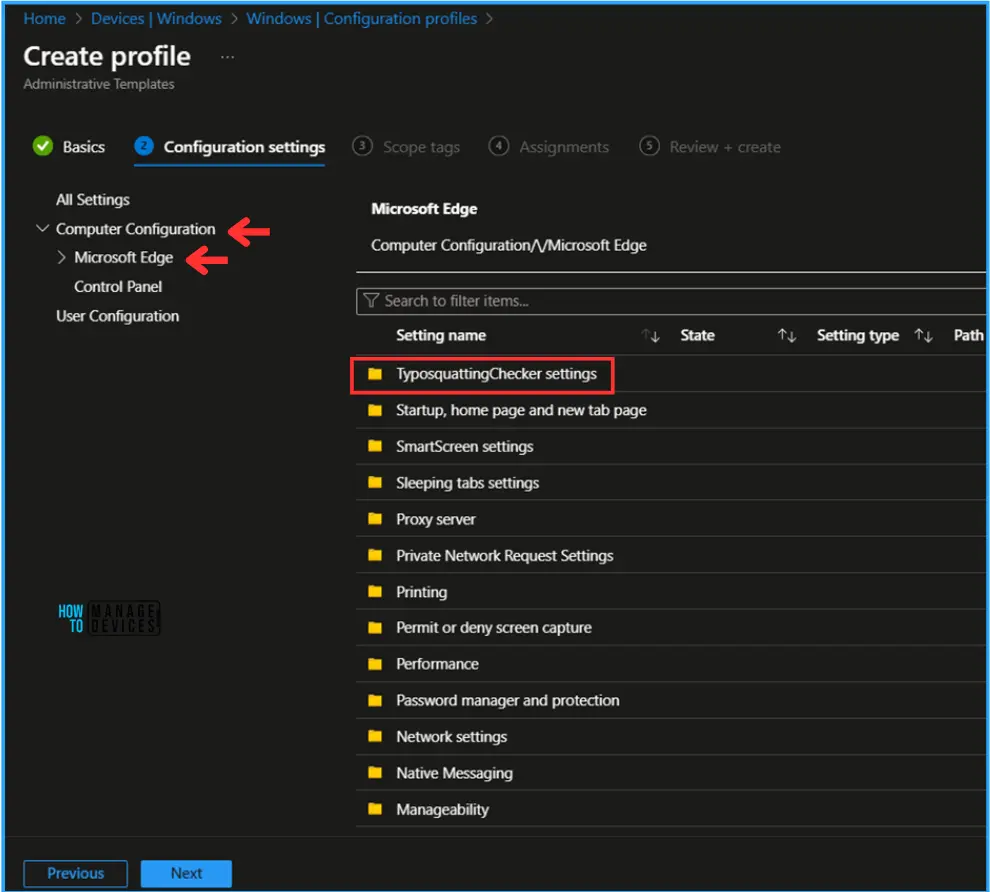Click the TyposquattingChecker settings folder icon

[375, 374]
